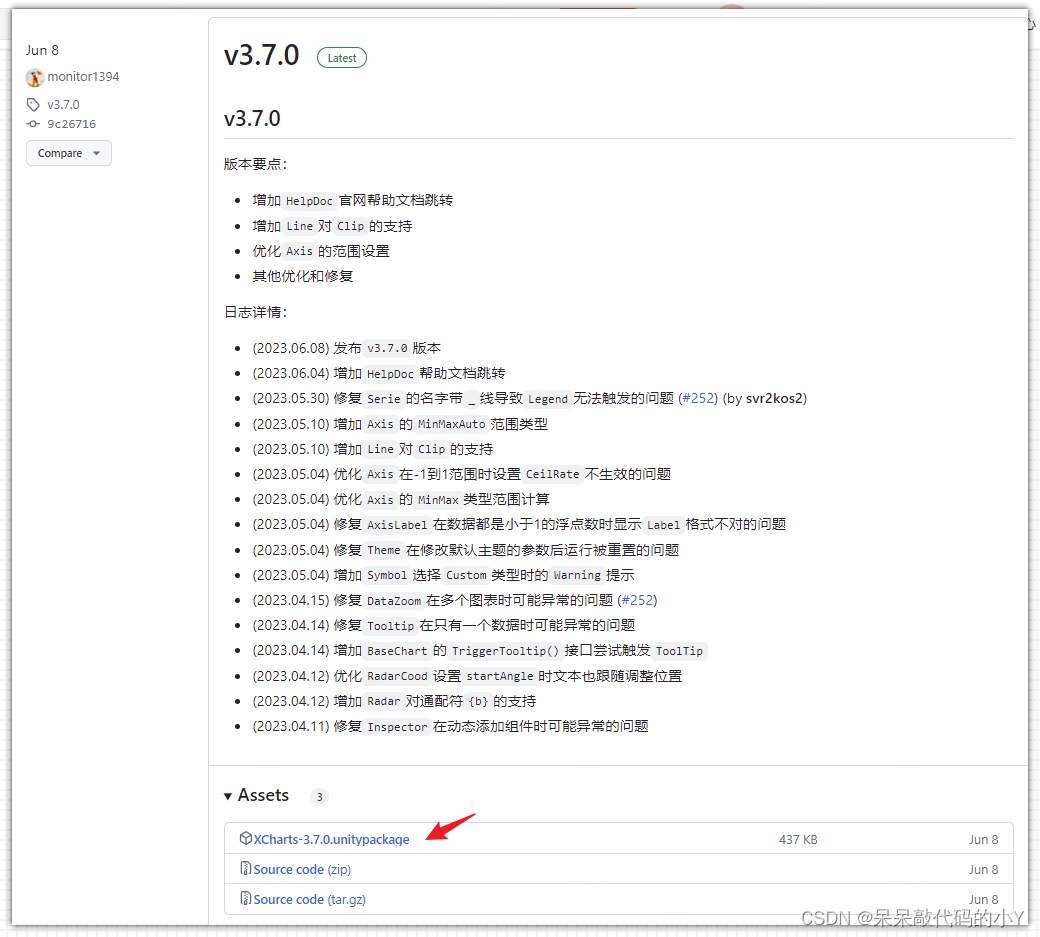The width and height of the screenshot is (1040, 937).
Task: Click the file icon for Source code (tar.gz)
Action: click(x=245, y=899)
